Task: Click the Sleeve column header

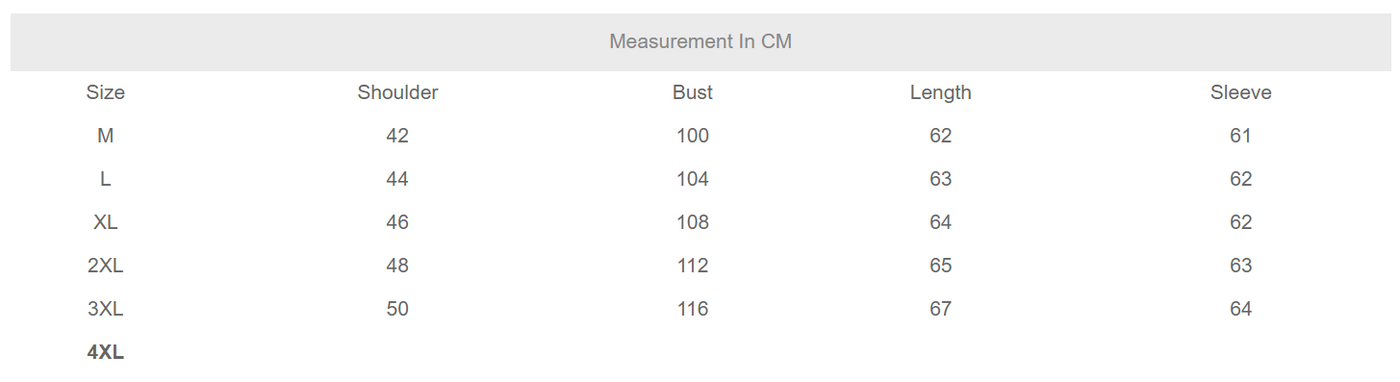Action: pyautogui.click(x=1241, y=93)
